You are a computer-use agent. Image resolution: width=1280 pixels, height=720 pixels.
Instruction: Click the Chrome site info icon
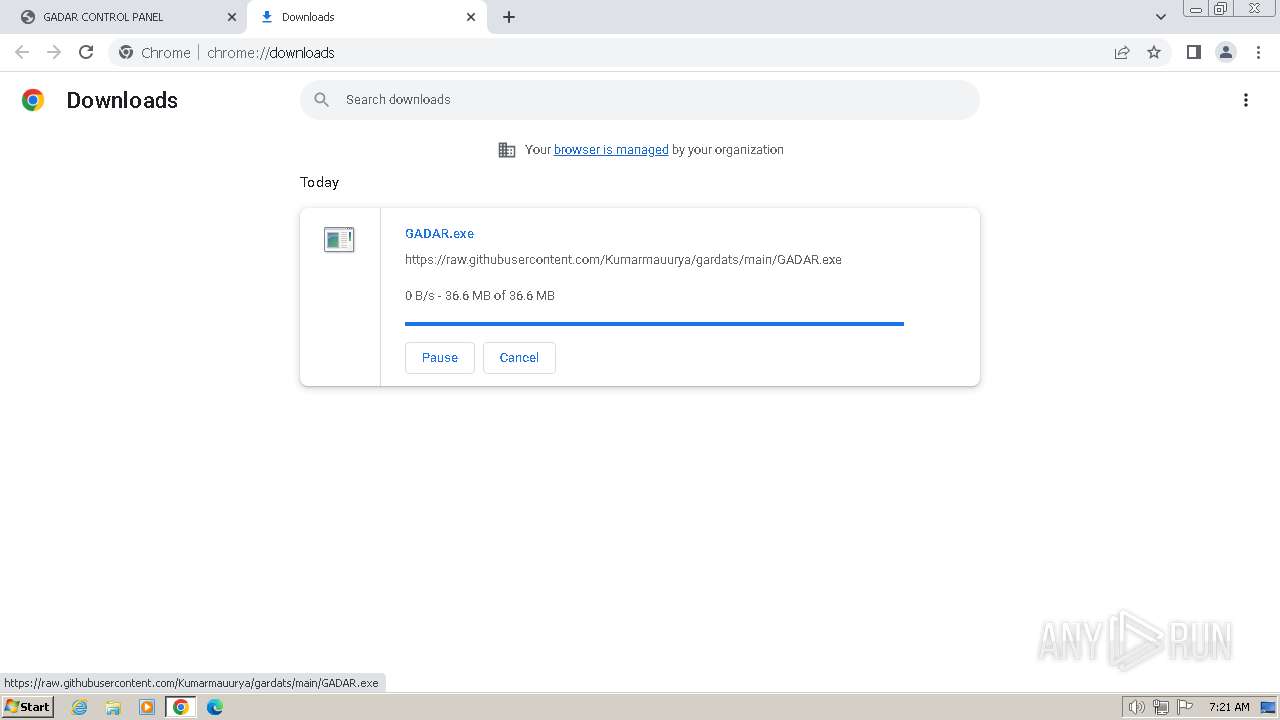(126, 52)
